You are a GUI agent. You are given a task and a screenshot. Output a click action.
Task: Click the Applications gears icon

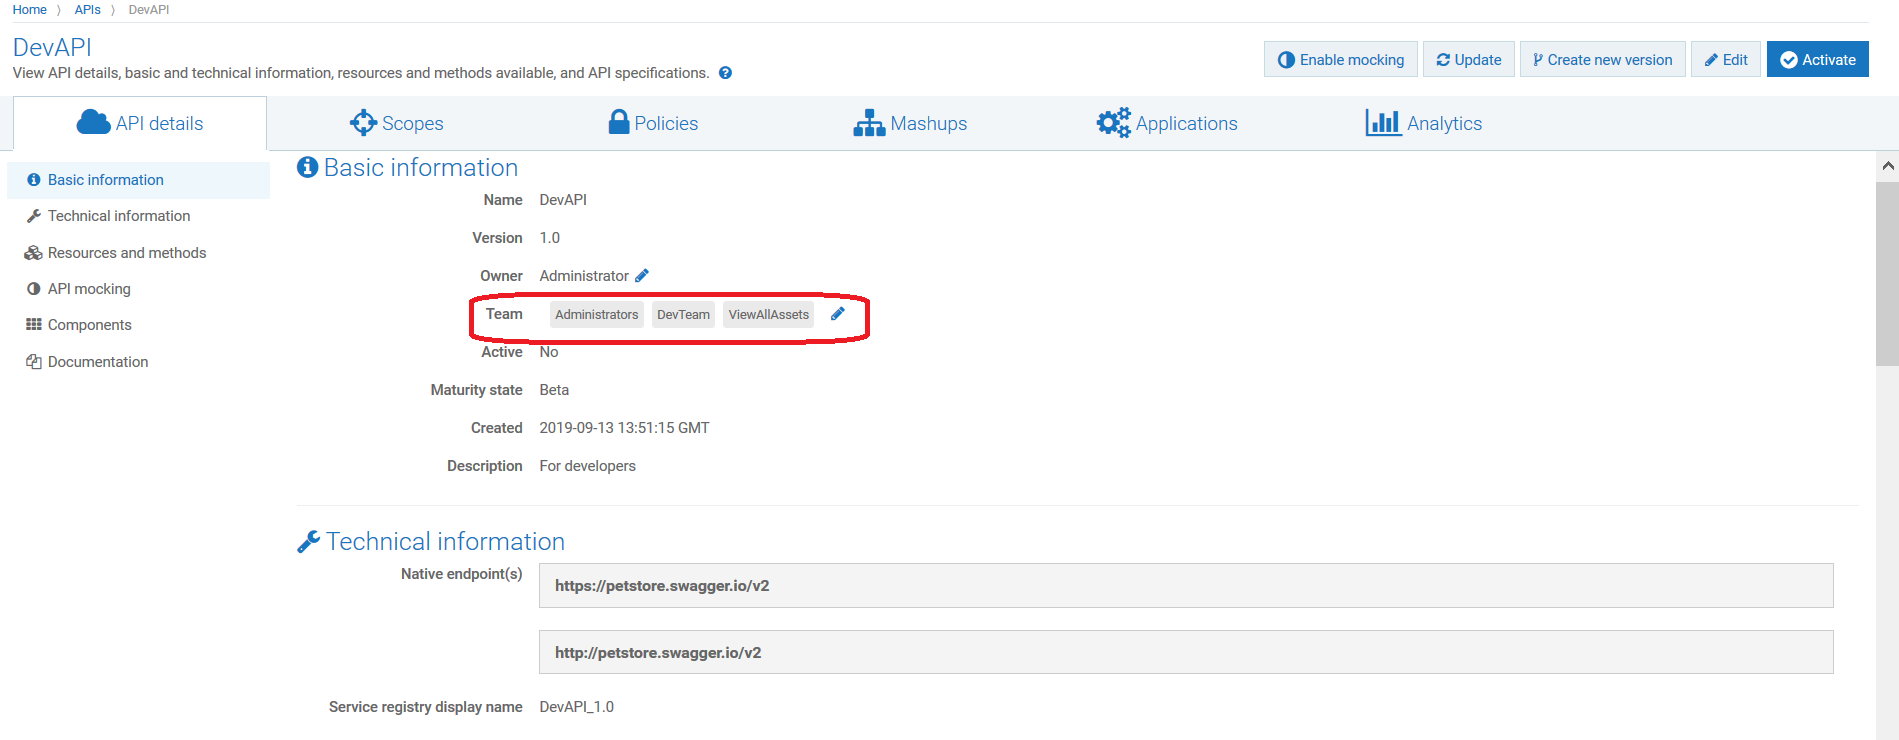pyautogui.click(x=1113, y=123)
